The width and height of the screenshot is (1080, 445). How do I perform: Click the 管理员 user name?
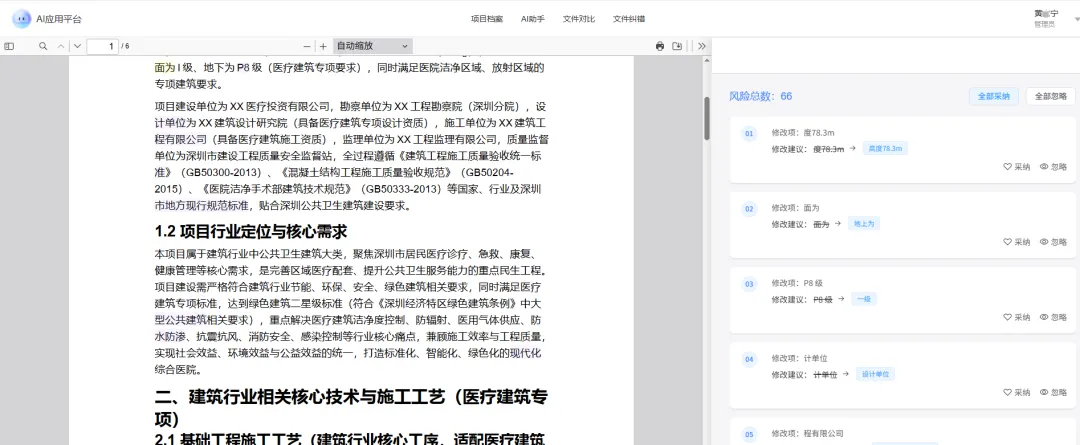pos(1044,24)
